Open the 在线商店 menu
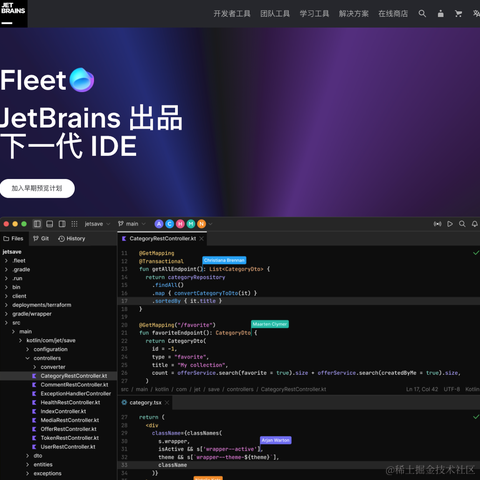Viewport: 480px width, 480px height. [393, 14]
